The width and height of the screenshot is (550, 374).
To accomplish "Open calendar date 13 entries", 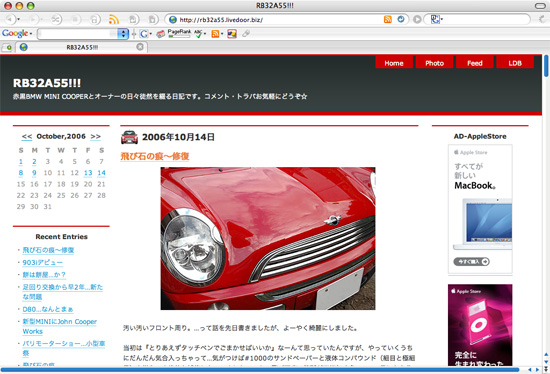I will [88, 173].
